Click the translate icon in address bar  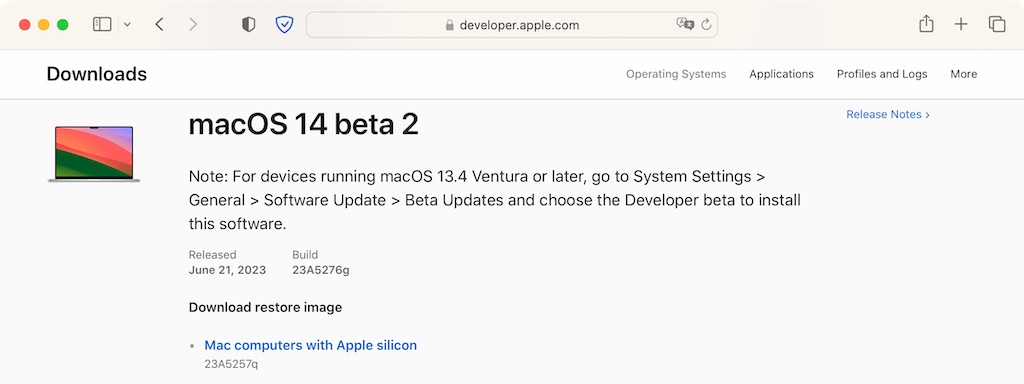coord(685,24)
